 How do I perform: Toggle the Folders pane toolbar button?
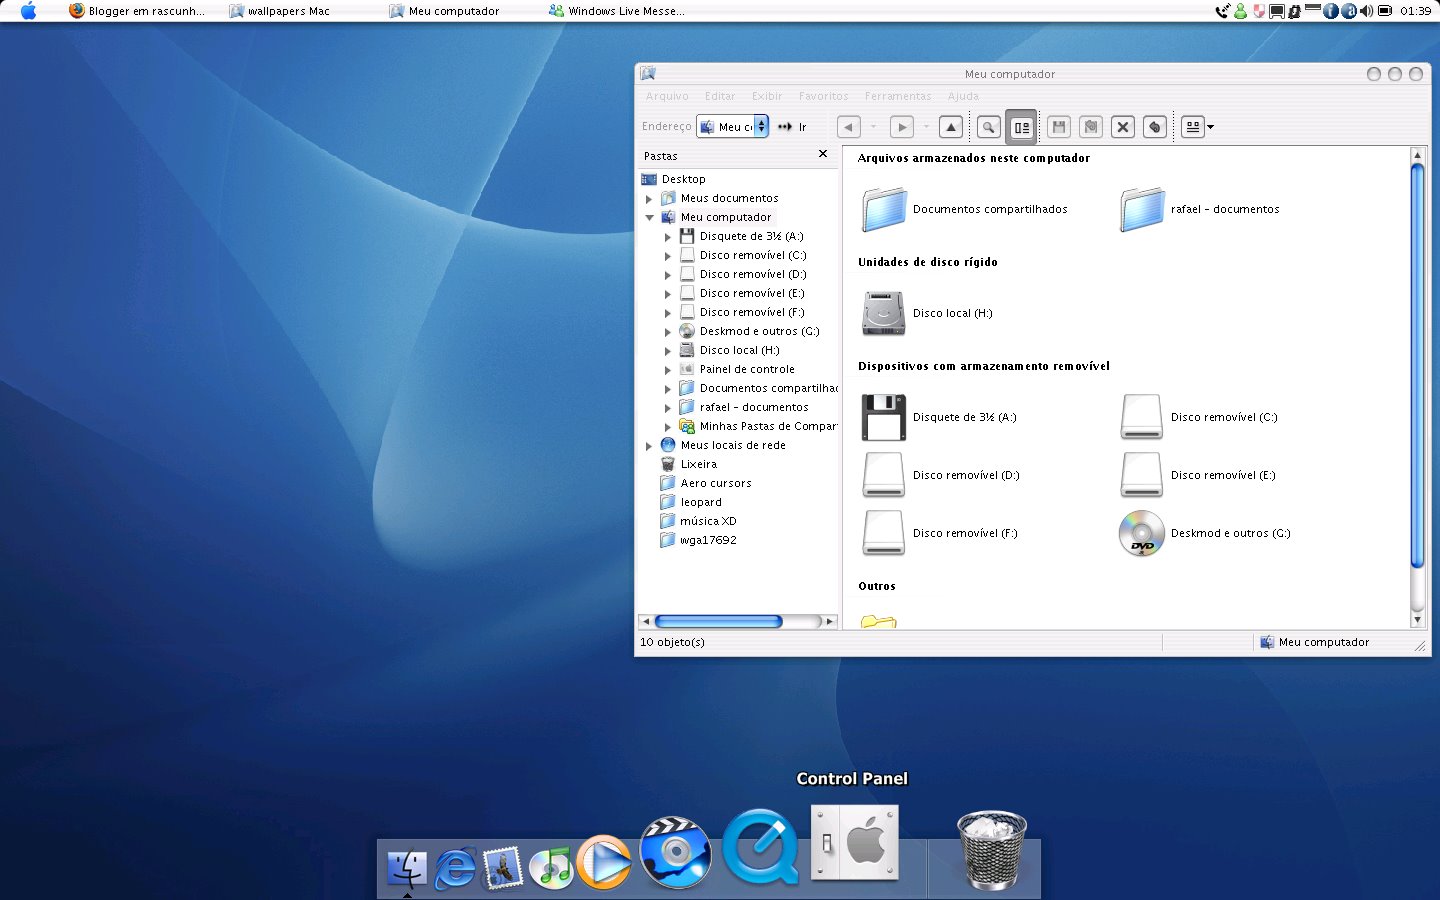[x=1021, y=127]
